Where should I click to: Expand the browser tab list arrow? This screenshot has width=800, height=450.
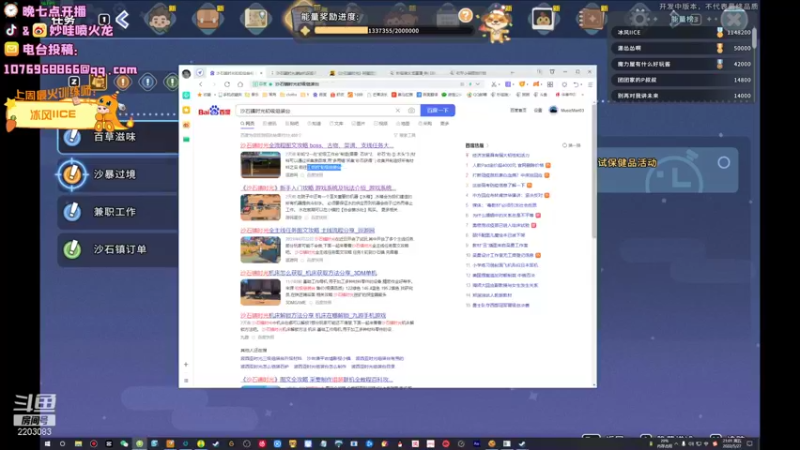(x=512, y=73)
